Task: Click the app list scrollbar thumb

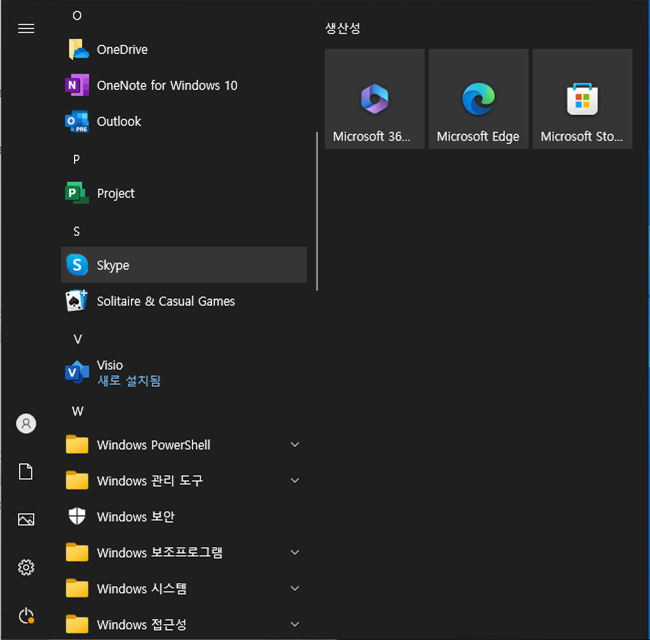Action: coord(317,211)
